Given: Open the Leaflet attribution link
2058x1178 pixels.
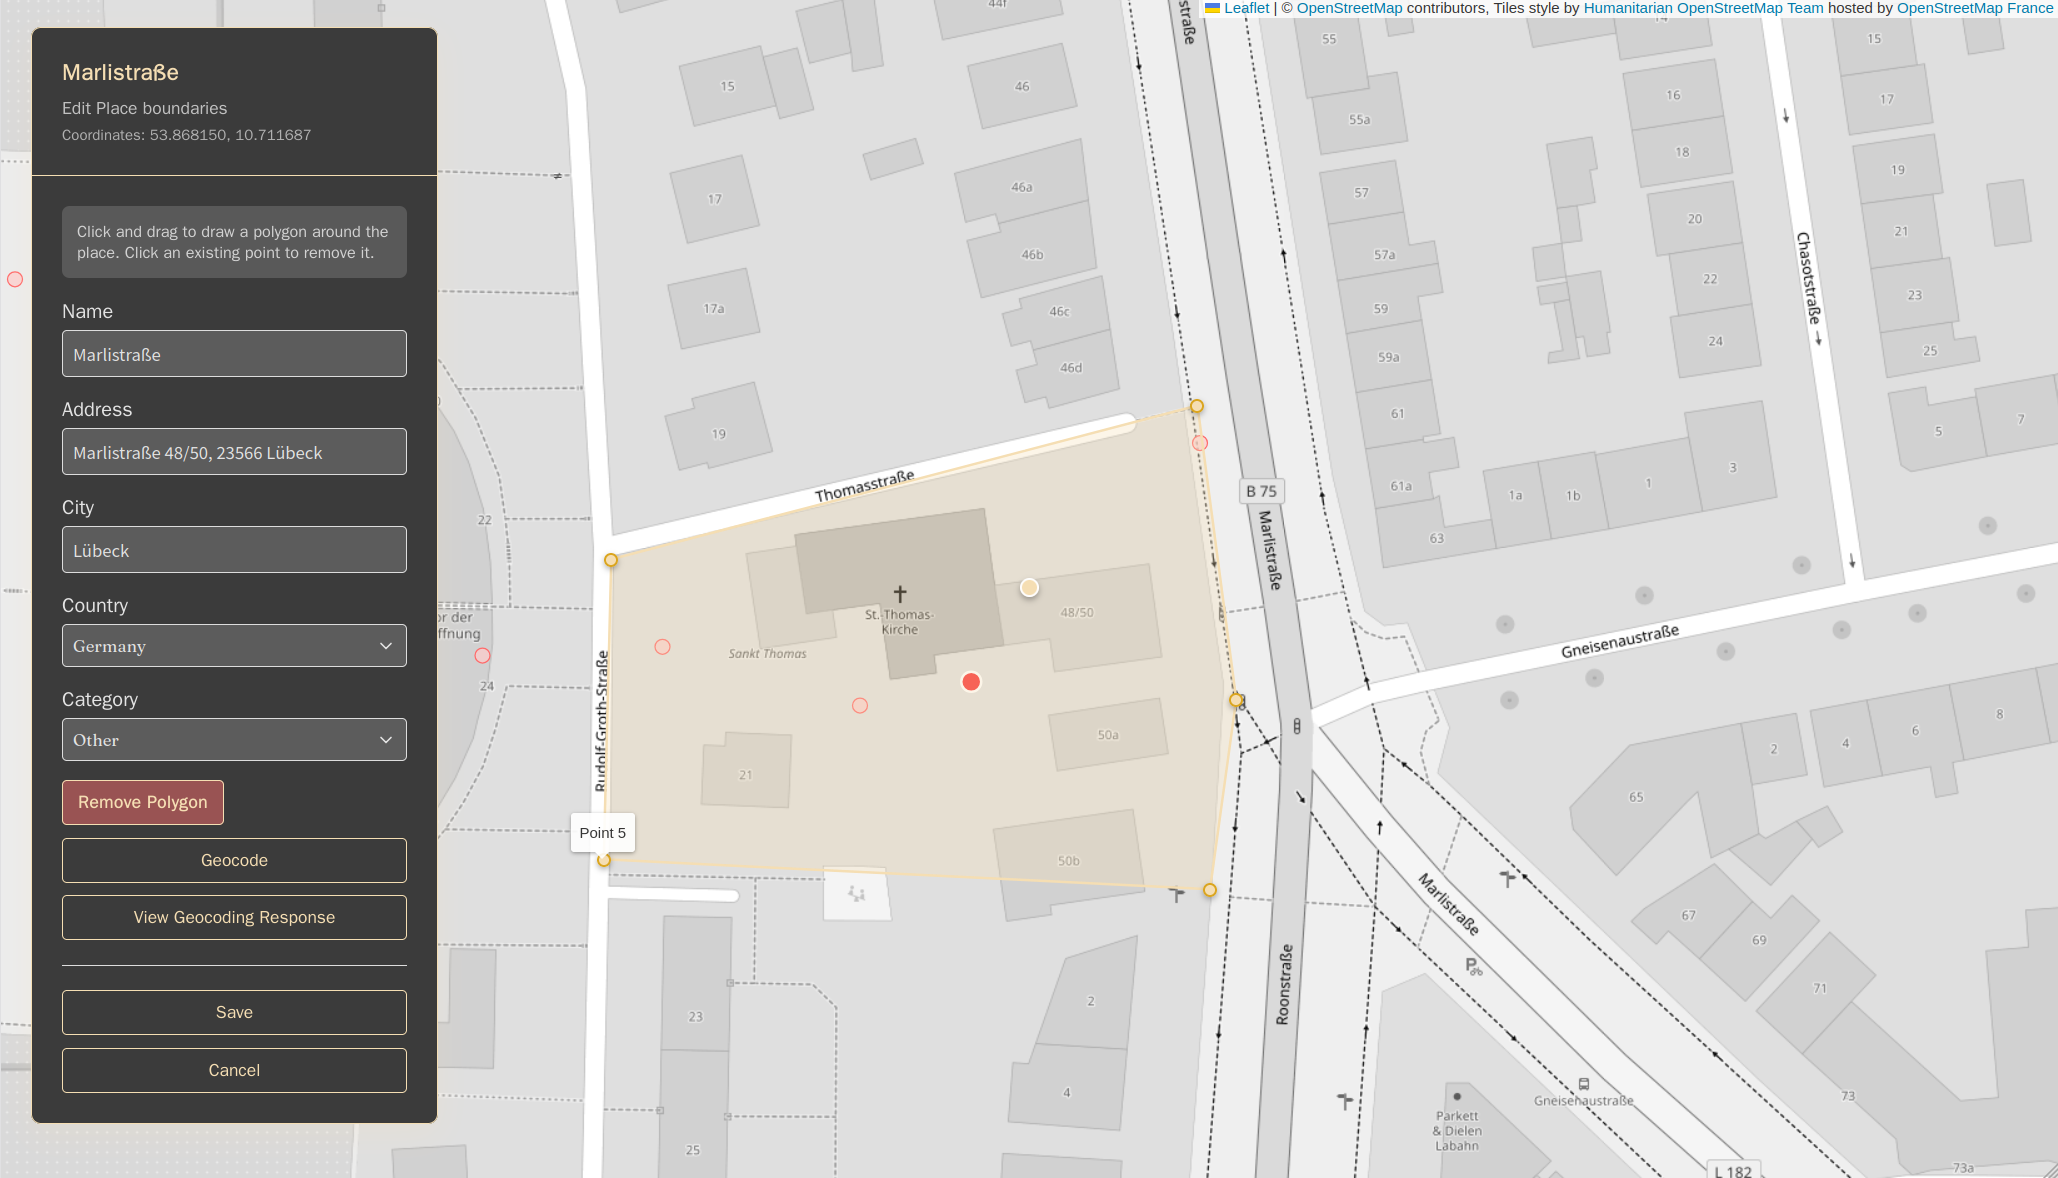Looking at the screenshot, I should point(1246,8).
